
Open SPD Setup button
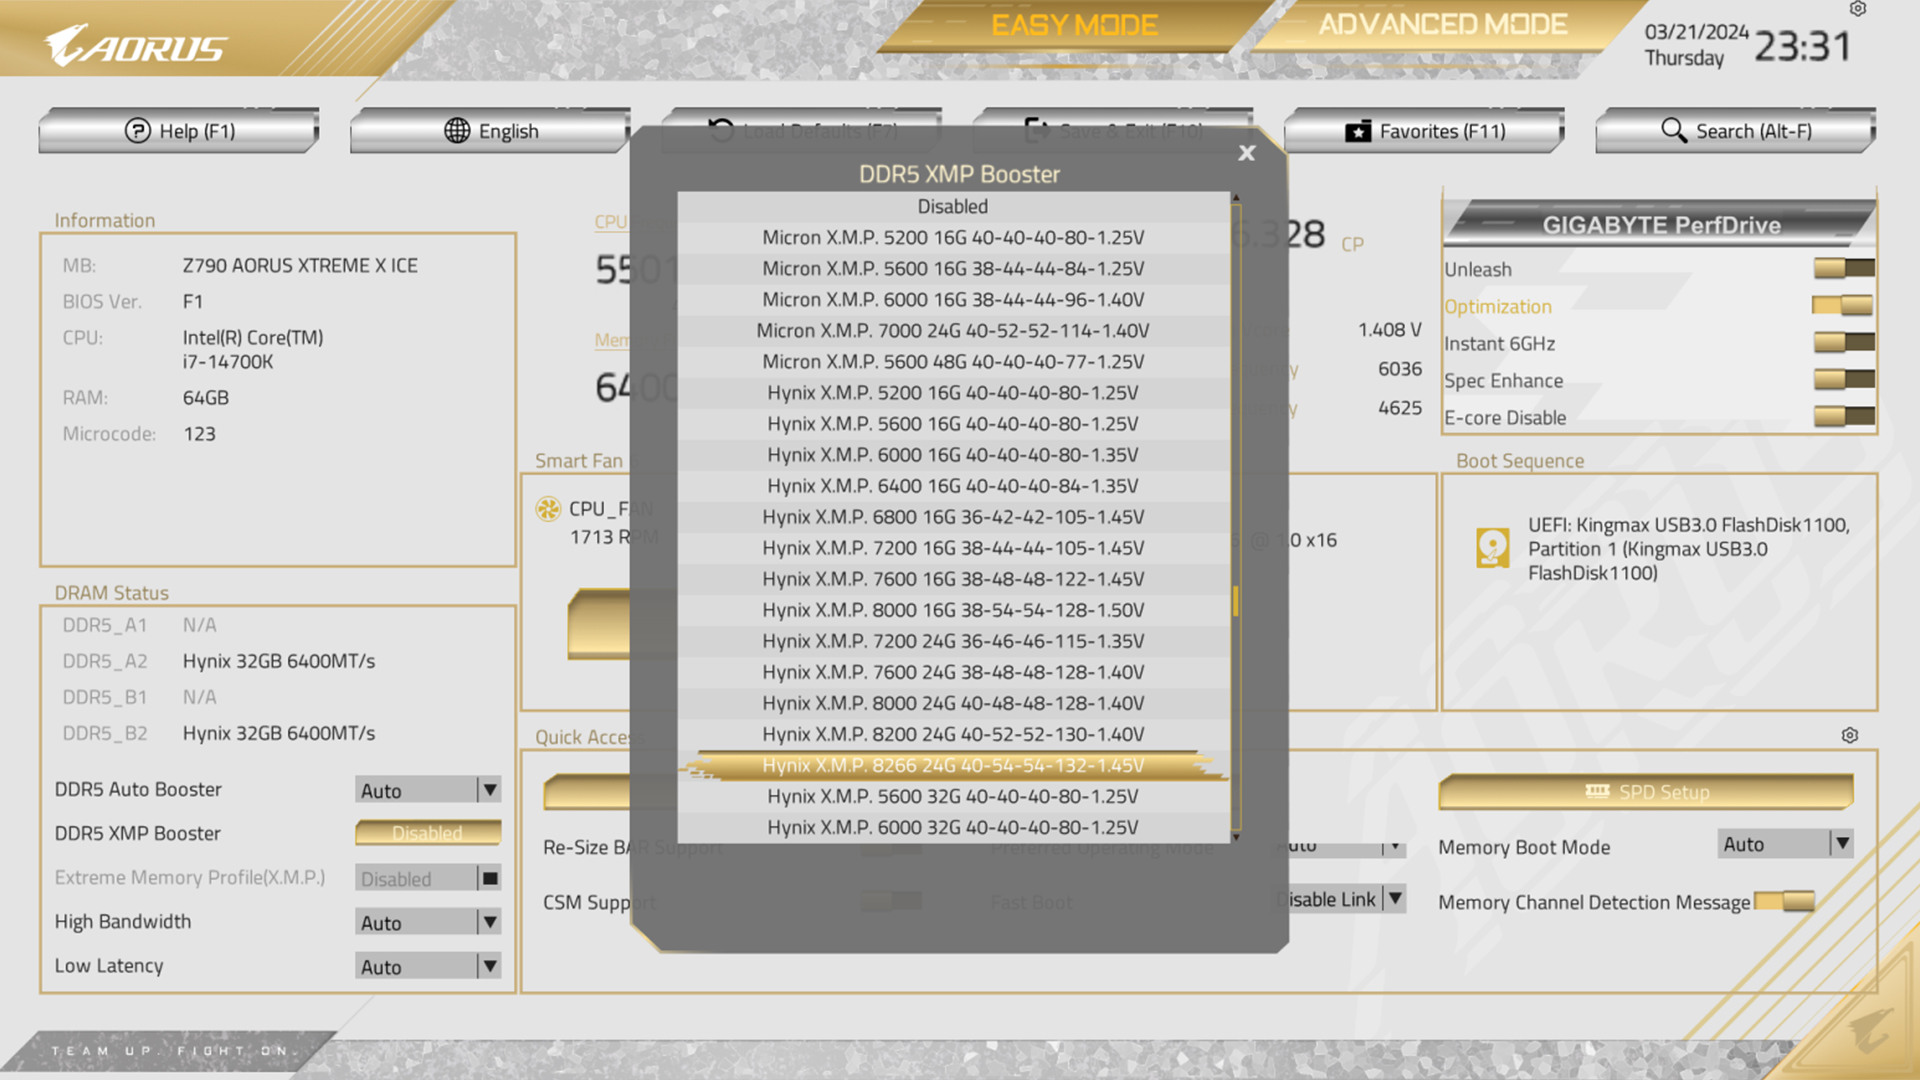tap(1646, 791)
